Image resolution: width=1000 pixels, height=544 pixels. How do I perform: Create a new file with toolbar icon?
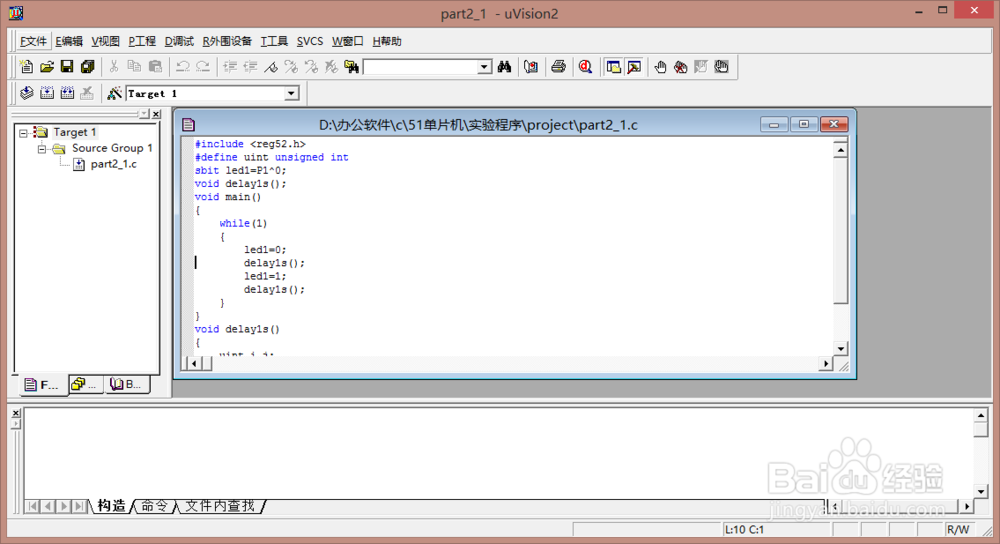click(x=26, y=66)
